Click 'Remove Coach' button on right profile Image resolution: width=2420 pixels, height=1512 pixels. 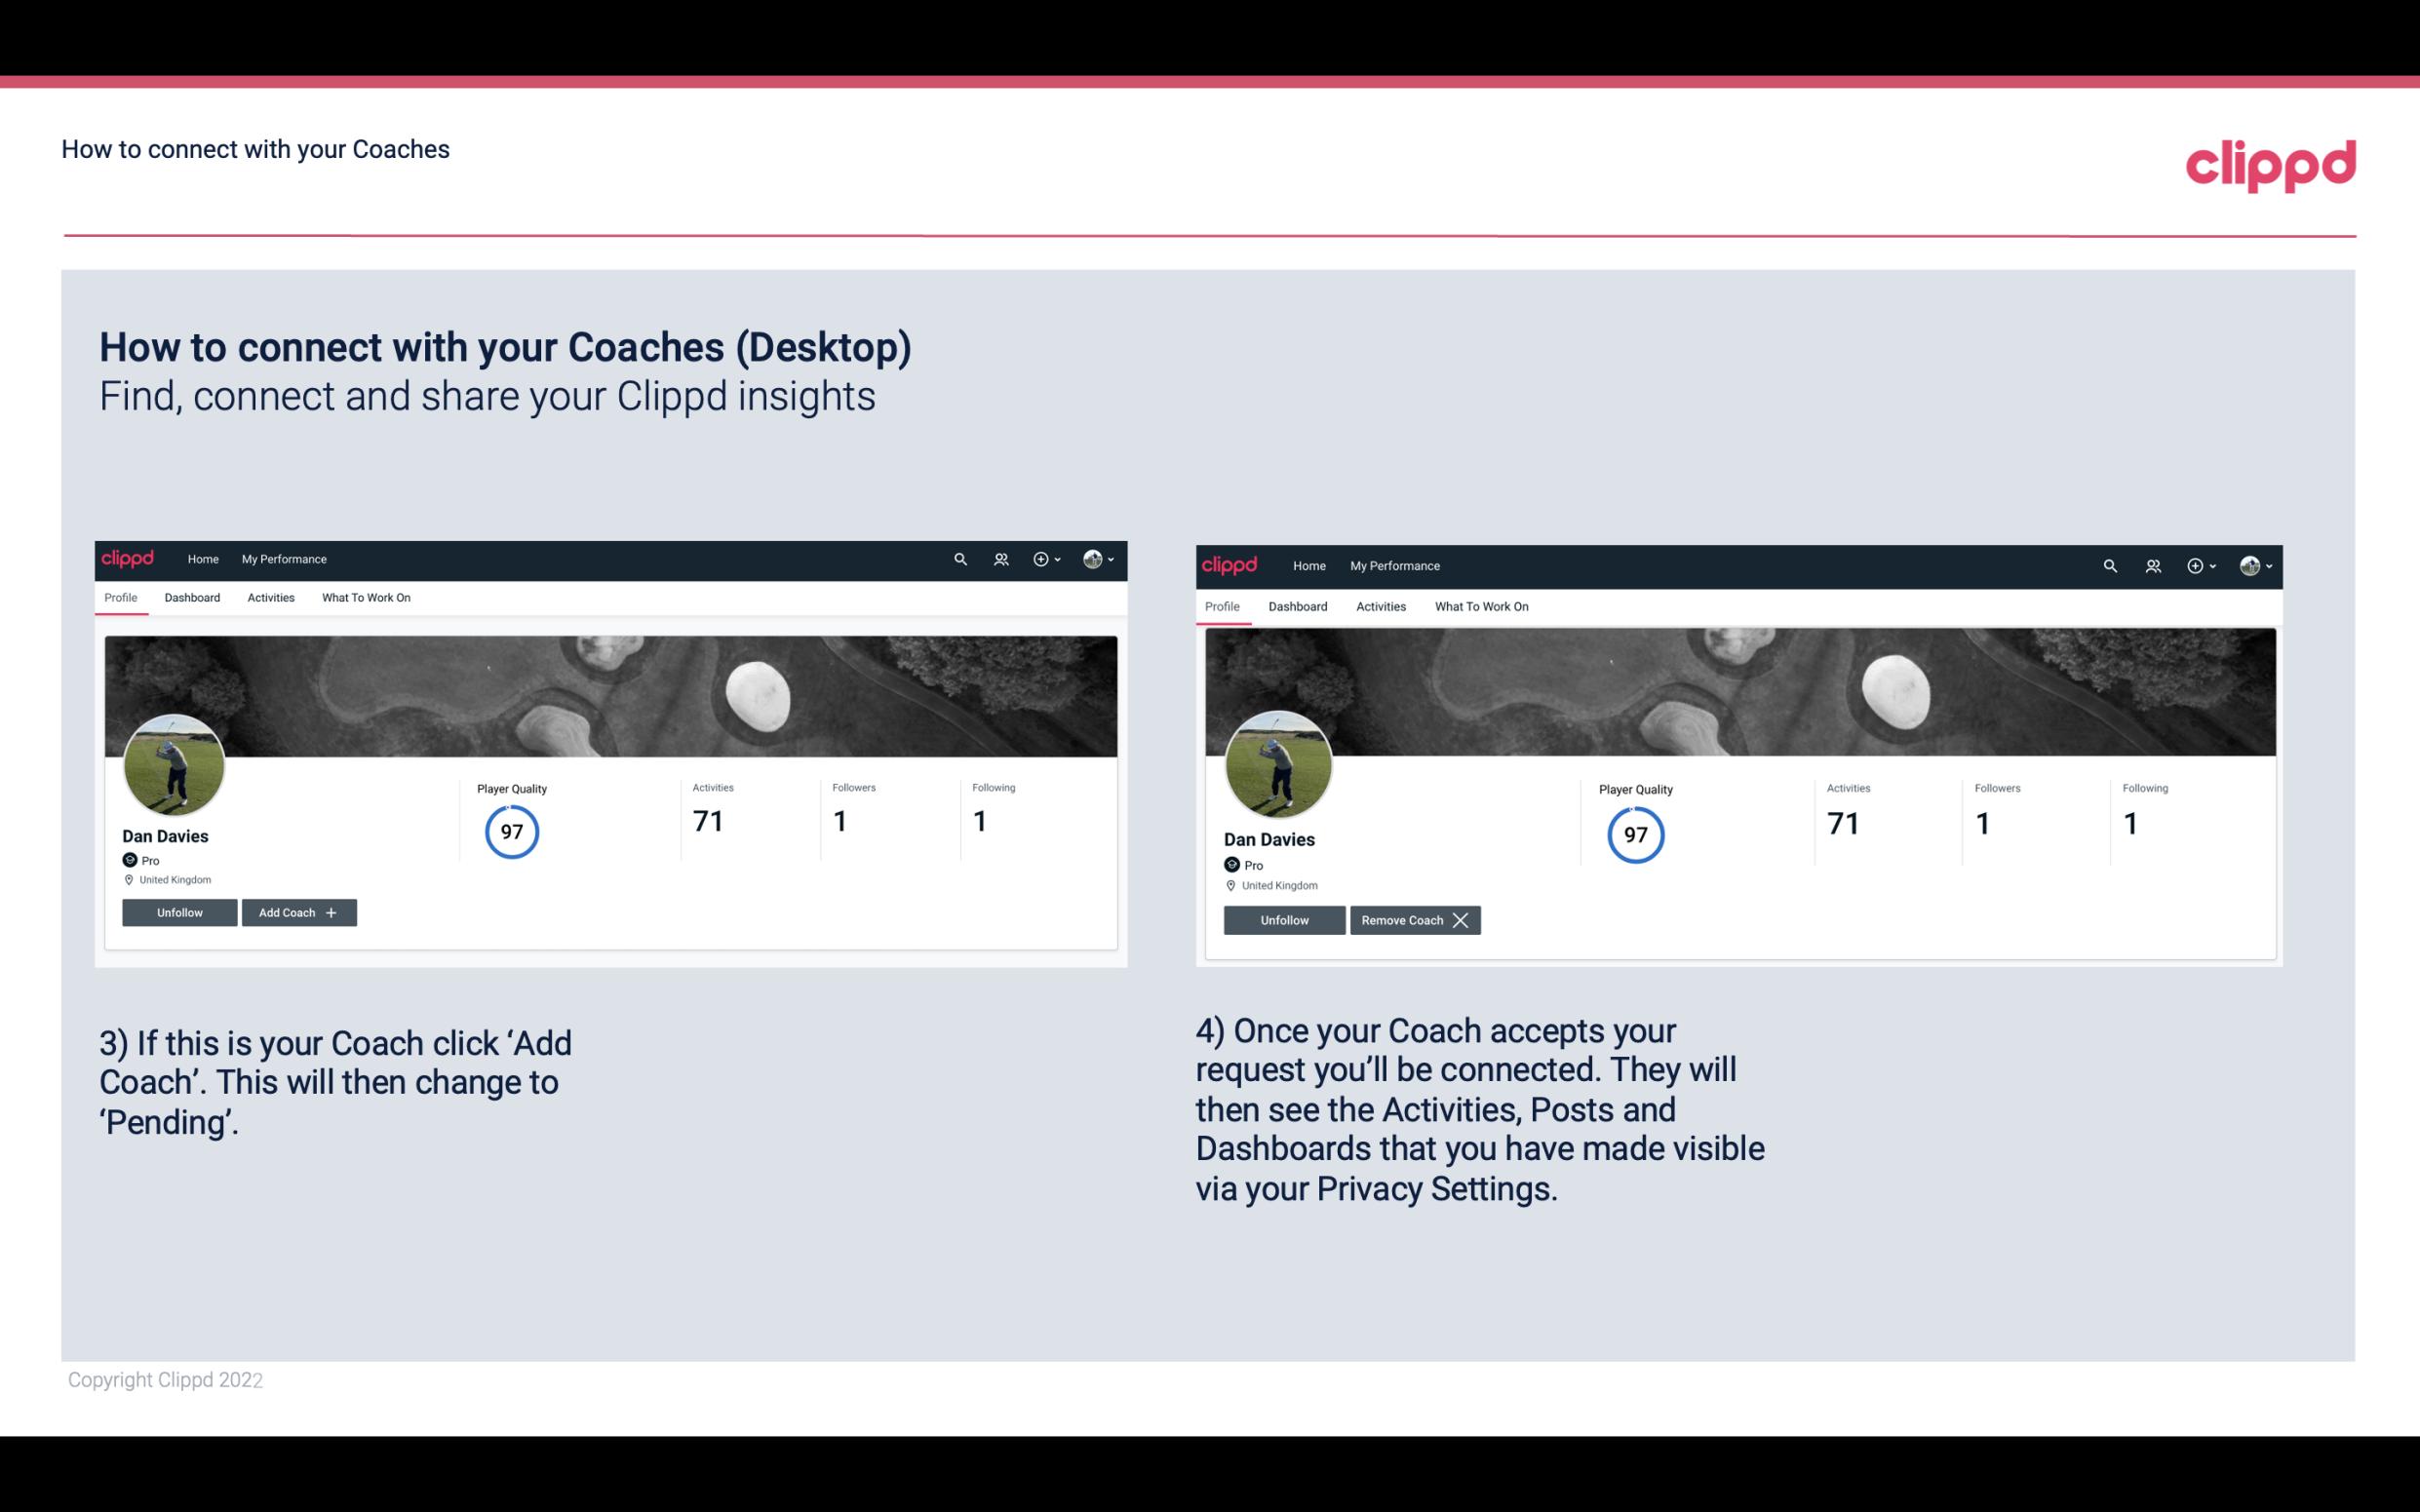pos(1415,919)
